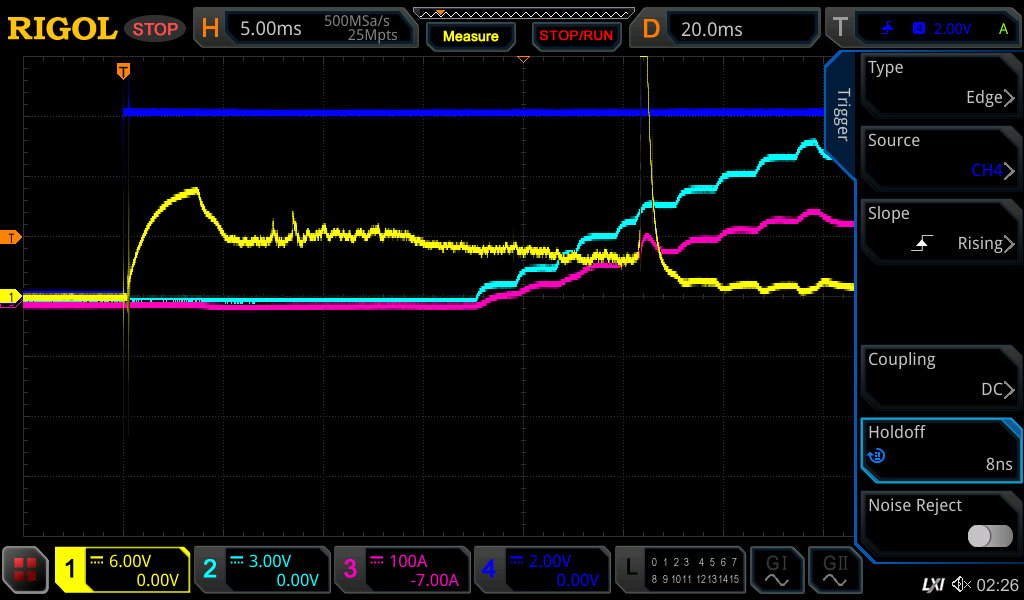Viewport: 1024px width, 600px height.
Task: Click the RIGOL logo
Action: click(x=62, y=29)
